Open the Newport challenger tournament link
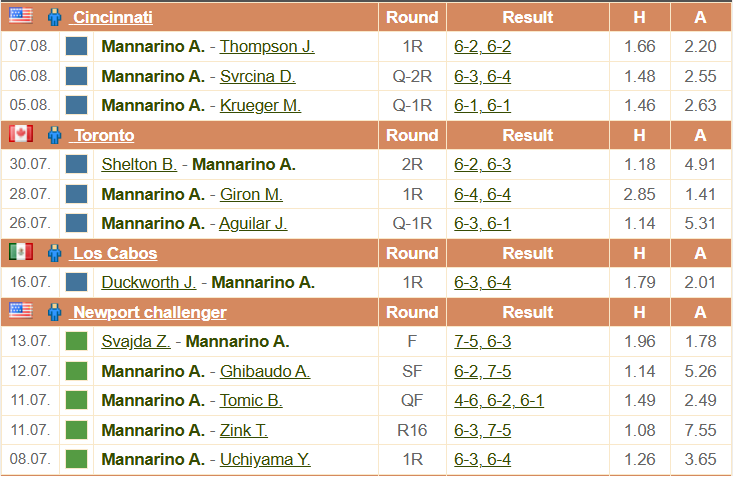Image resolution: width=733 pixels, height=478 pixels. click(148, 312)
